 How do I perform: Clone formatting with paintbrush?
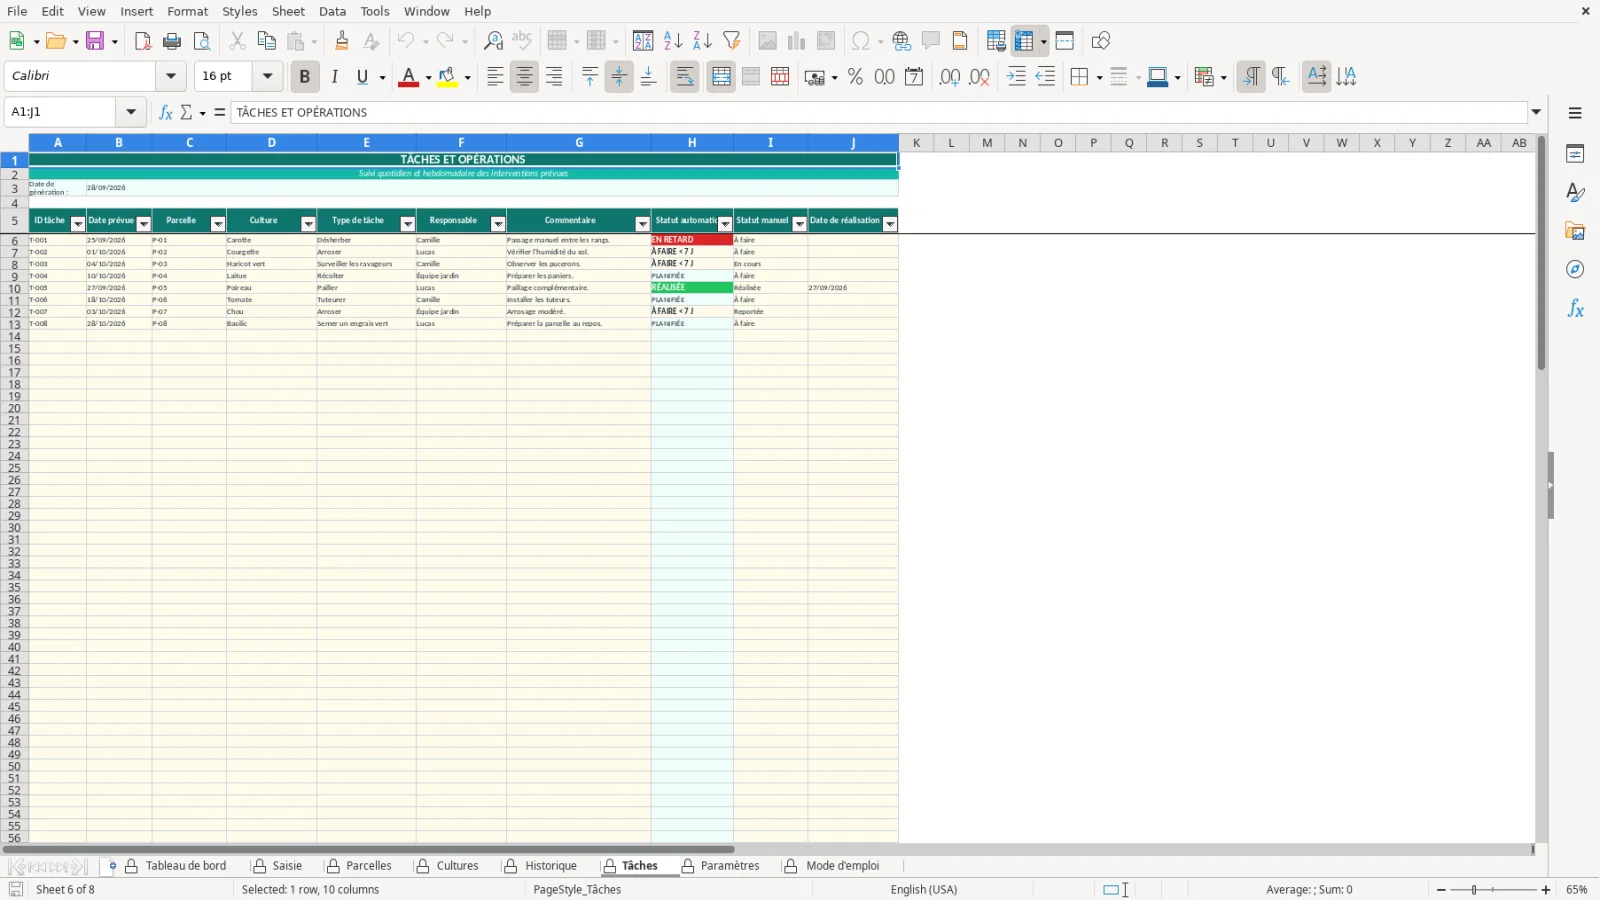pyautogui.click(x=342, y=41)
